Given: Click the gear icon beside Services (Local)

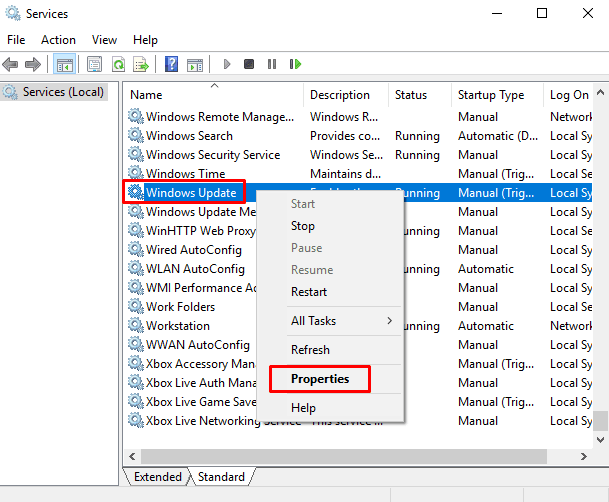Looking at the screenshot, I should pos(10,92).
